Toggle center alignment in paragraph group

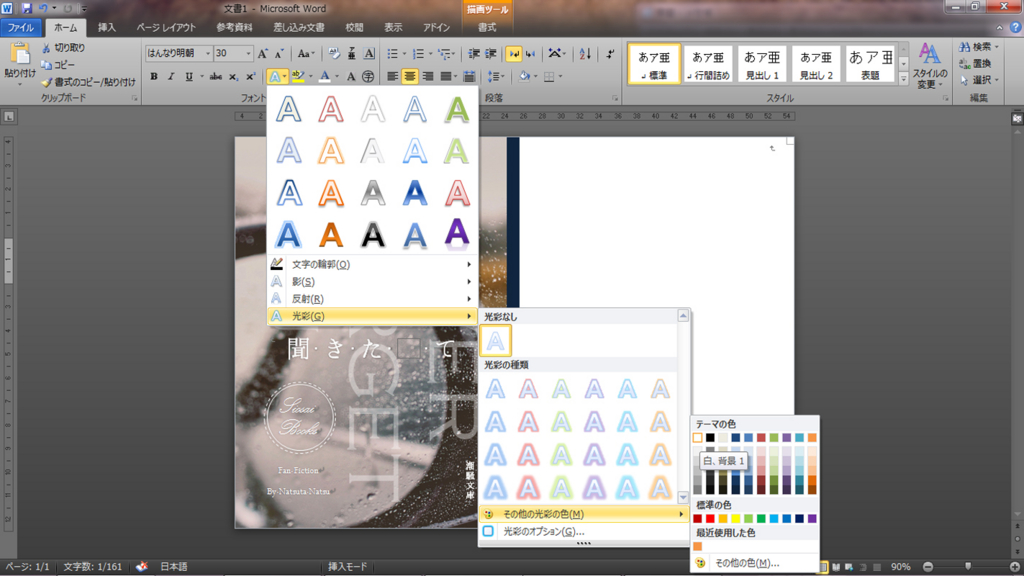(x=409, y=76)
